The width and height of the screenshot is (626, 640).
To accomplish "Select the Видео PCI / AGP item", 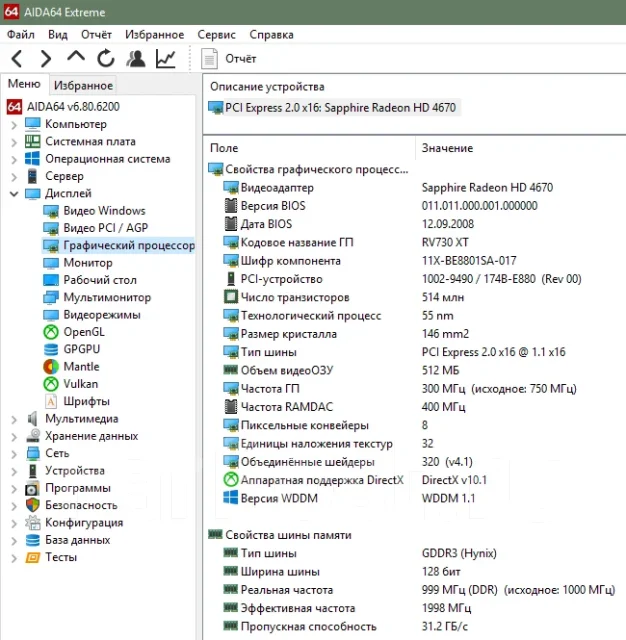I will pos(105,228).
